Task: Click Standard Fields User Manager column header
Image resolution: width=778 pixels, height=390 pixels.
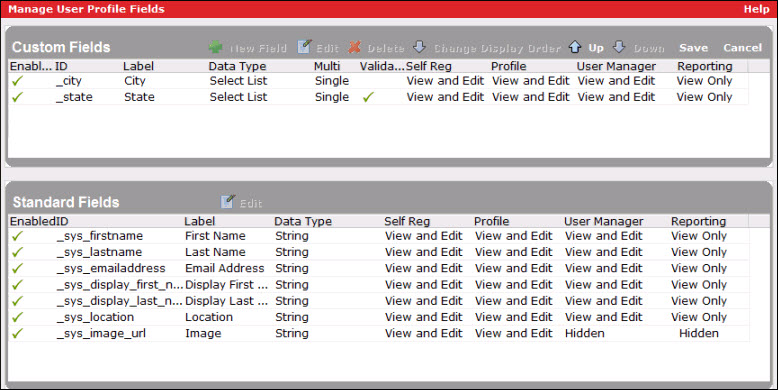Action: 603,221
